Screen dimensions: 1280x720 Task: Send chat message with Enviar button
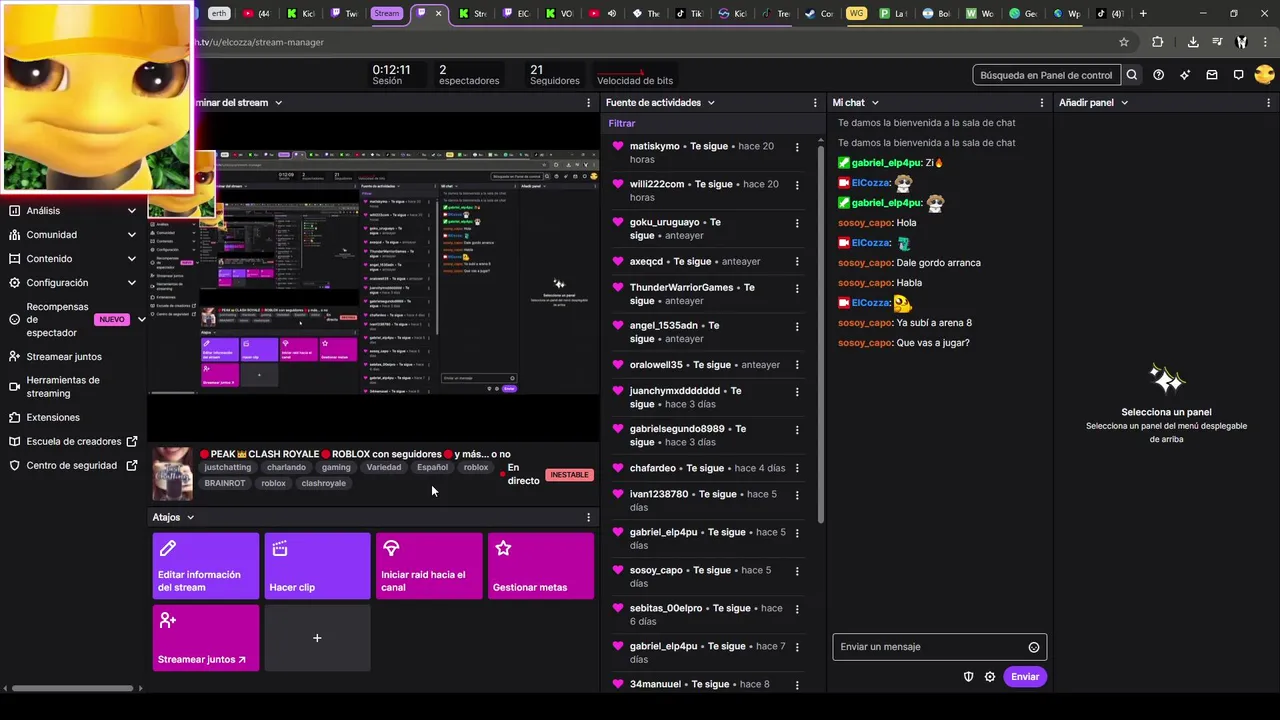click(1025, 677)
